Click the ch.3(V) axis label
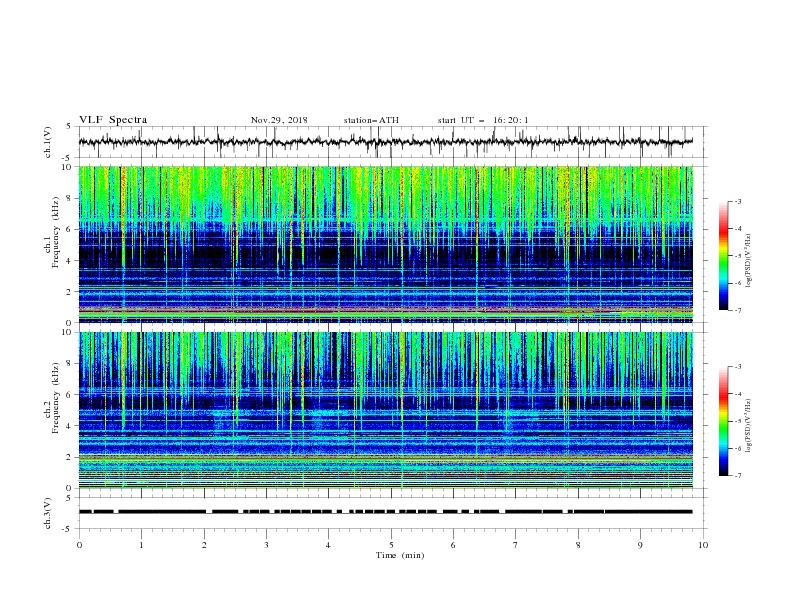 pos(48,513)
